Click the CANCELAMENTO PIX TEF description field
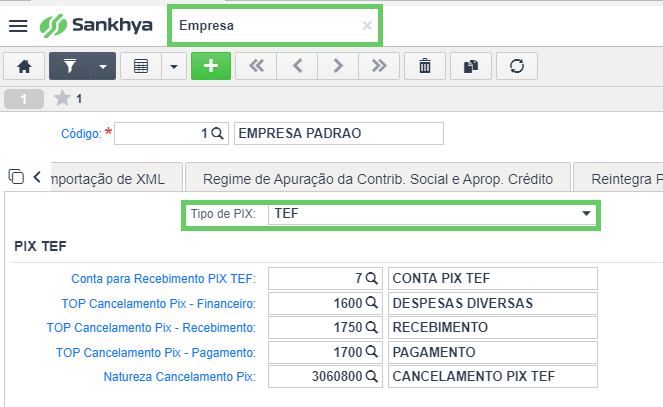The image size is (663, 407). [493, 376]
